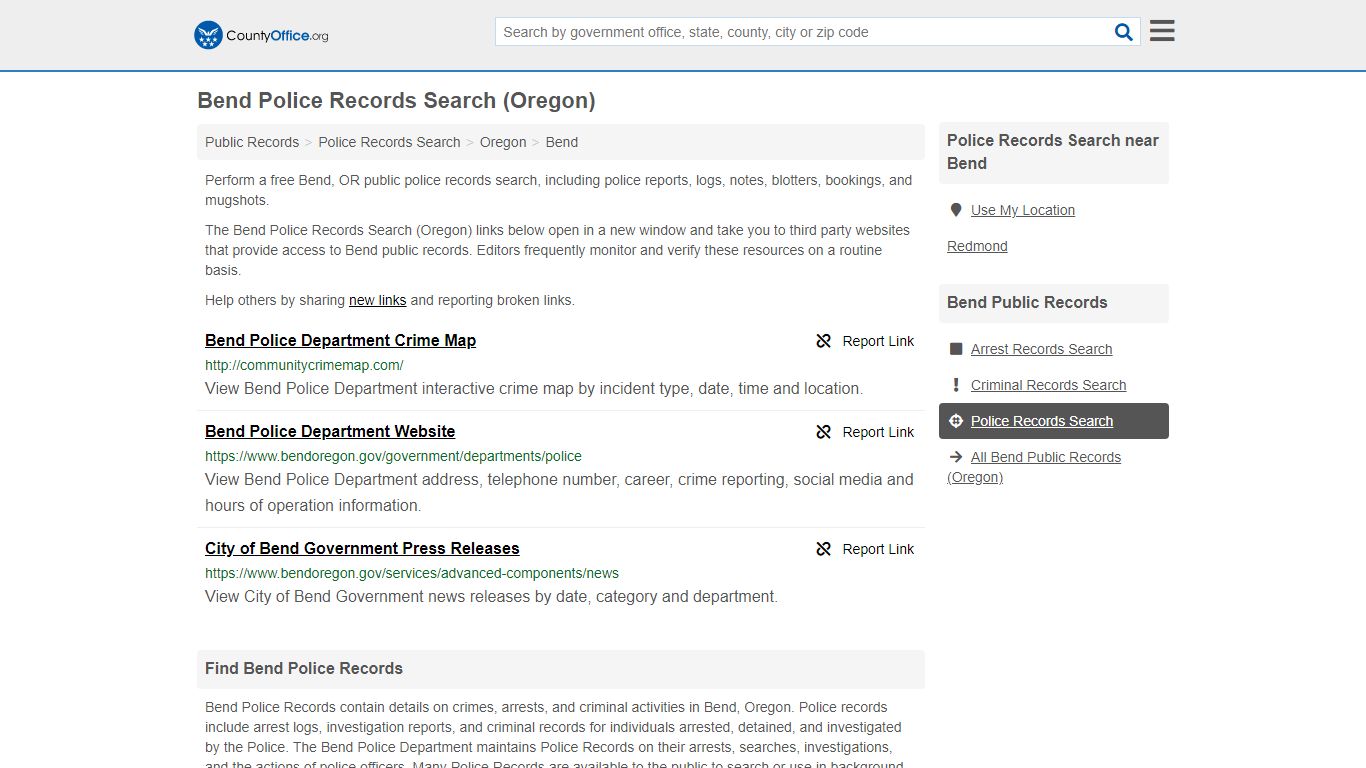
Task: Click broken-link icon for Crime Map entry
Action: tap(824, 341)
